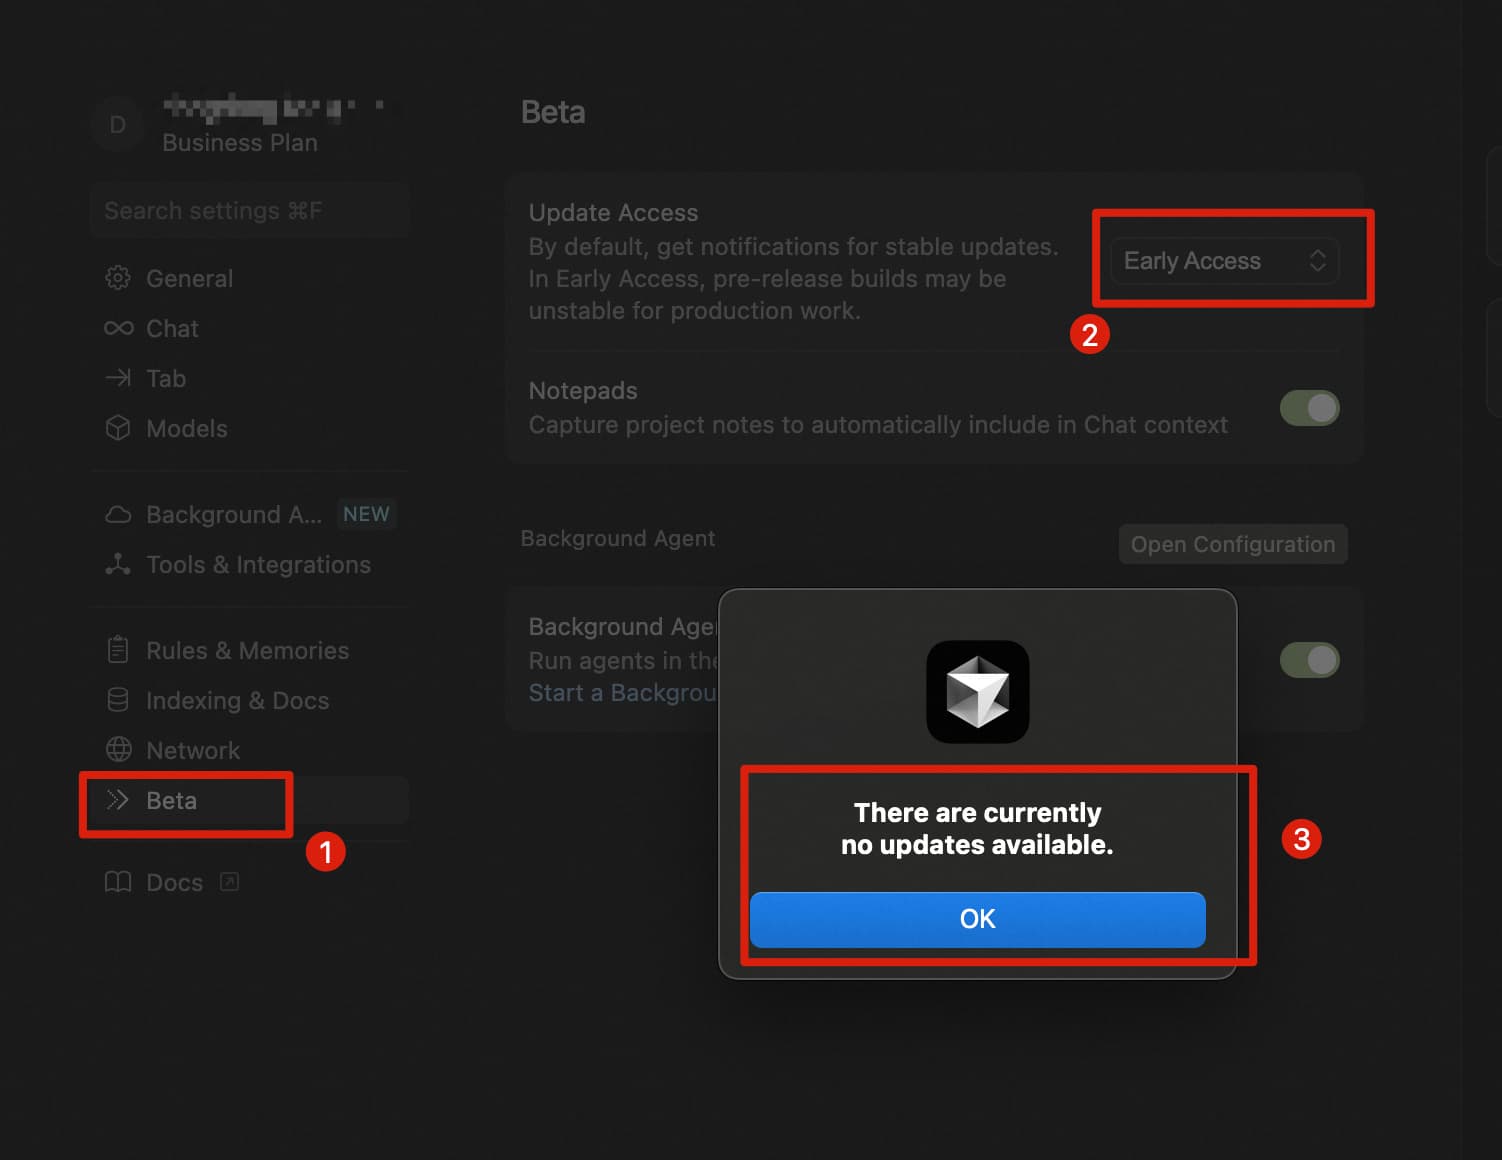
Task: Click the Beta page heading
Action: point(553,111)
